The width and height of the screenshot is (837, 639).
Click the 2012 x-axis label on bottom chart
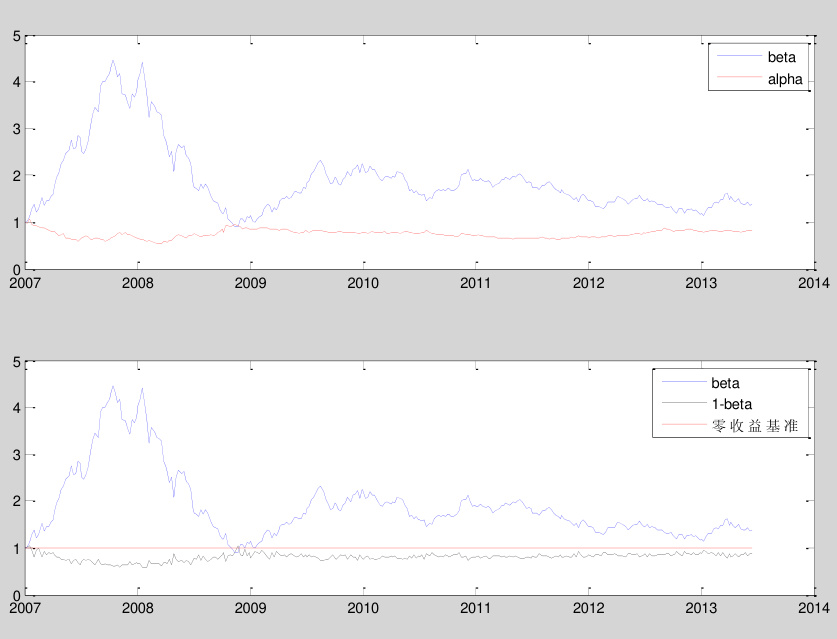click(x=588, y=607)
